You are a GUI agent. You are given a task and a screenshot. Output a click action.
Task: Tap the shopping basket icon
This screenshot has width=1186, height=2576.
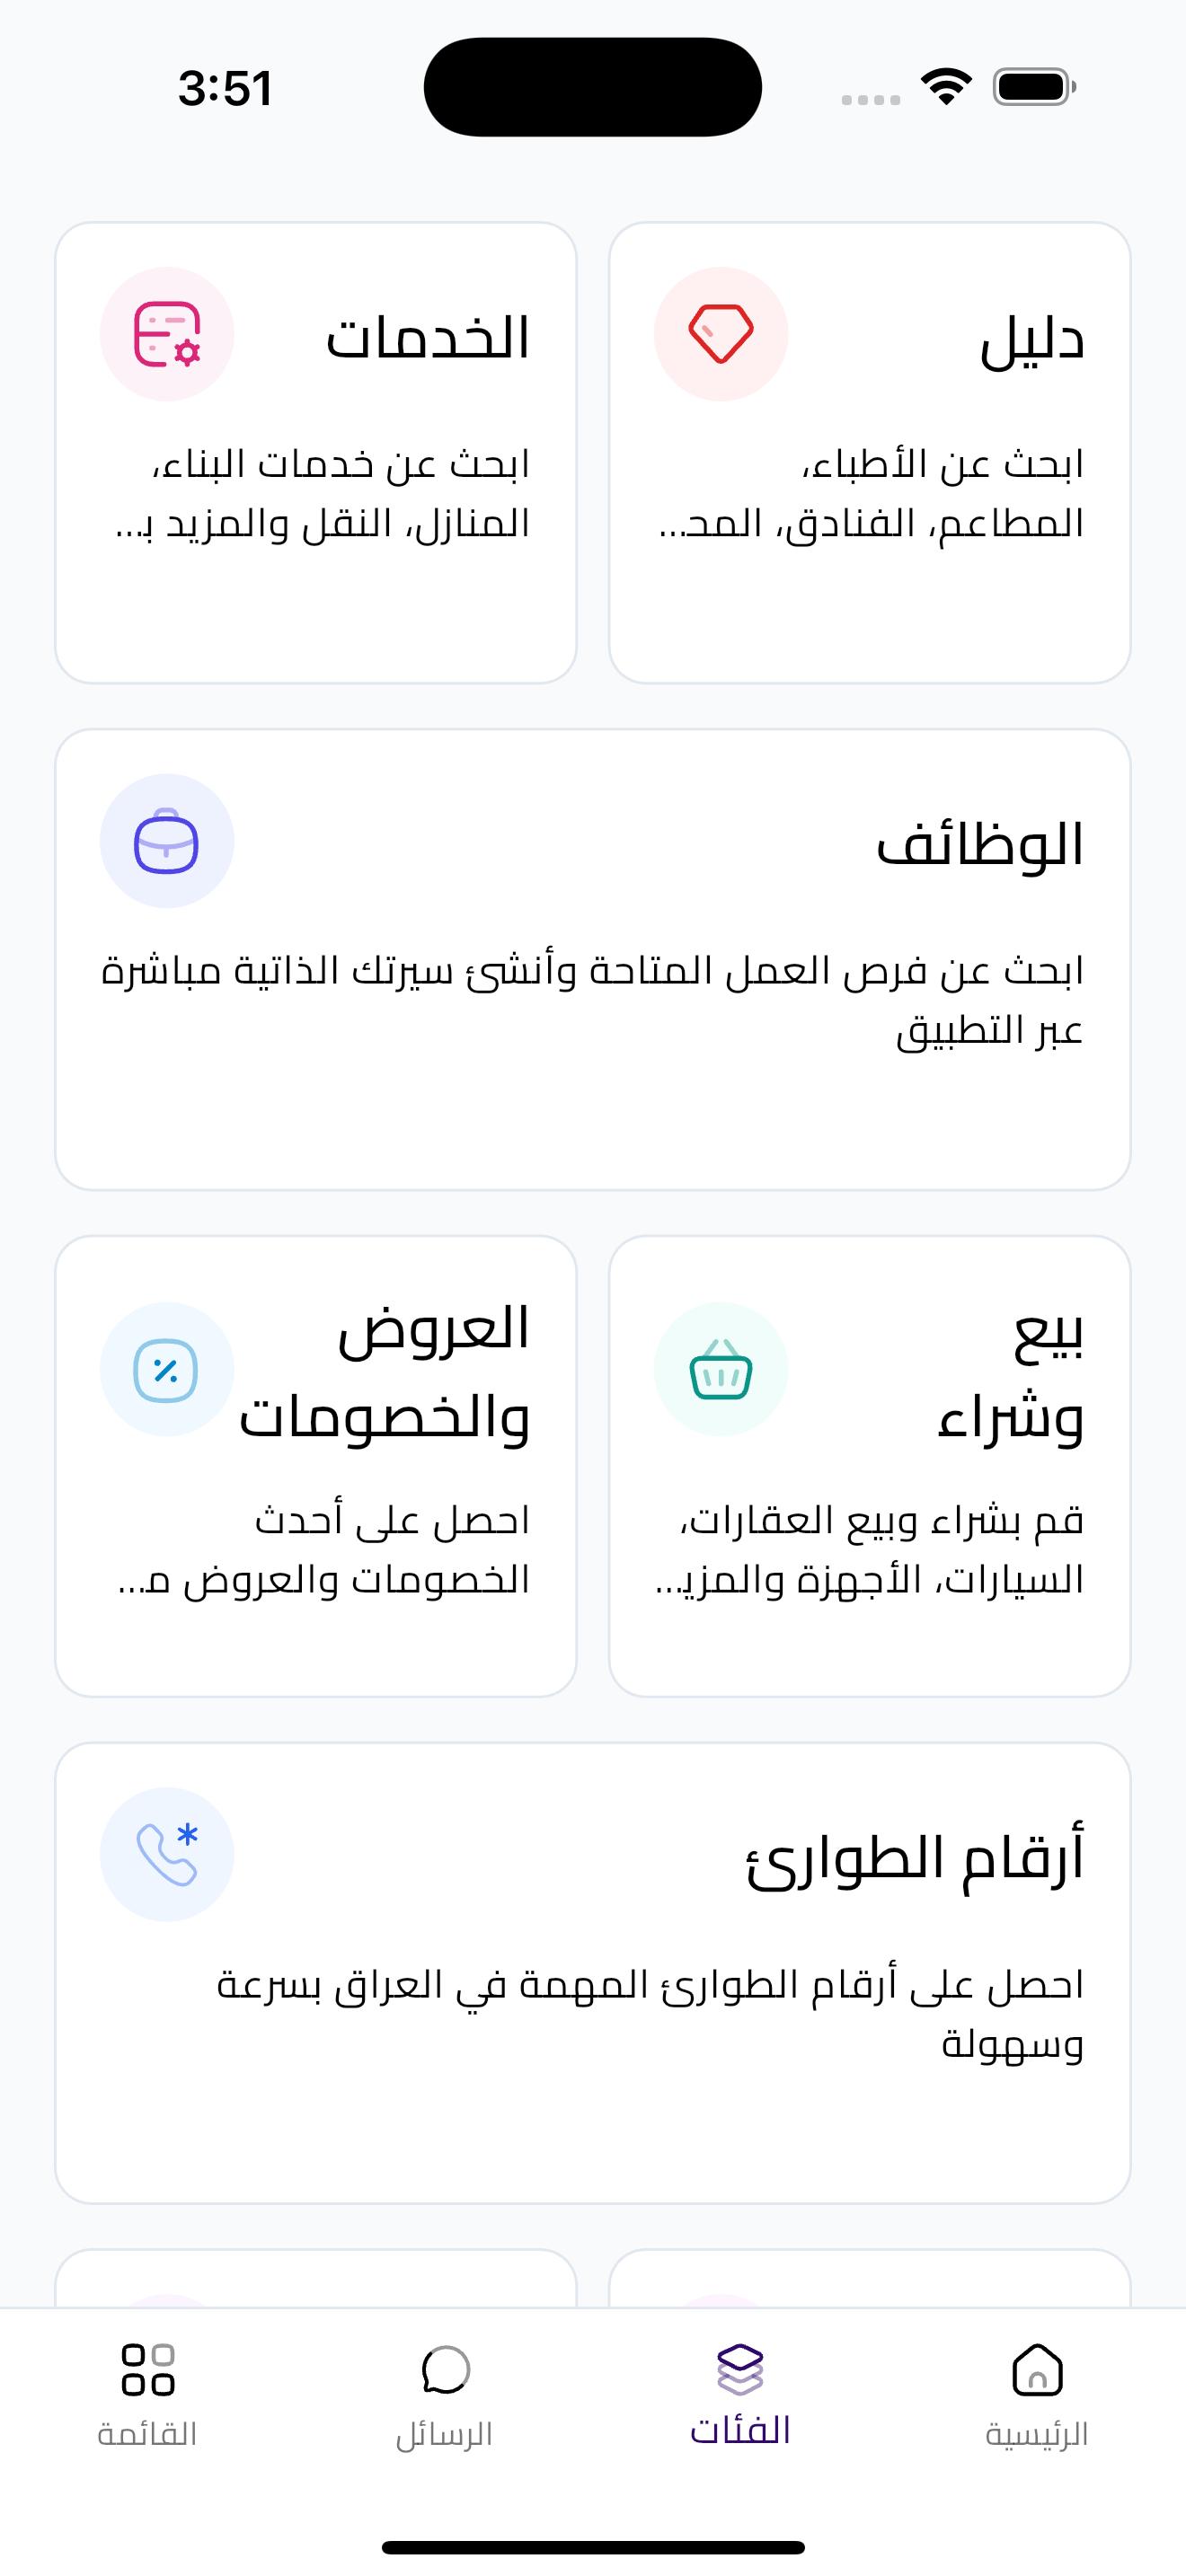click(721, 1369)
